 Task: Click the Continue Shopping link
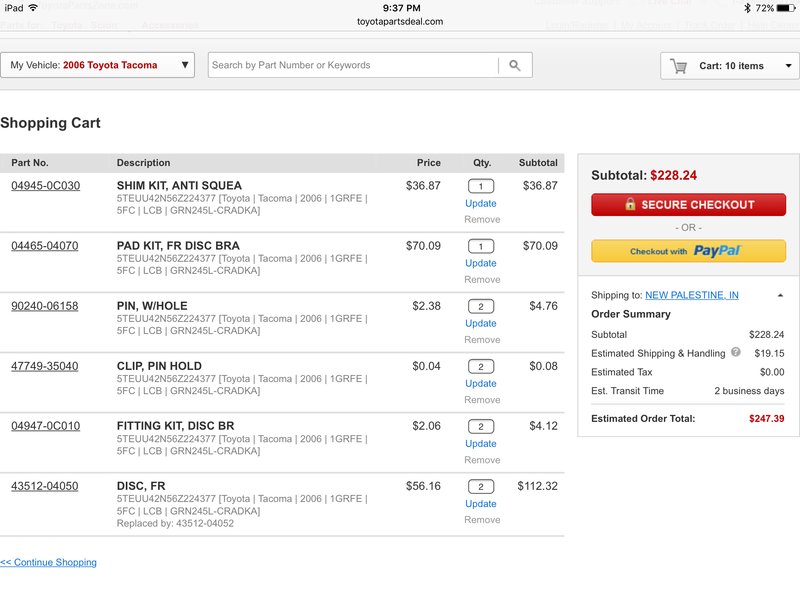(48, 562)
